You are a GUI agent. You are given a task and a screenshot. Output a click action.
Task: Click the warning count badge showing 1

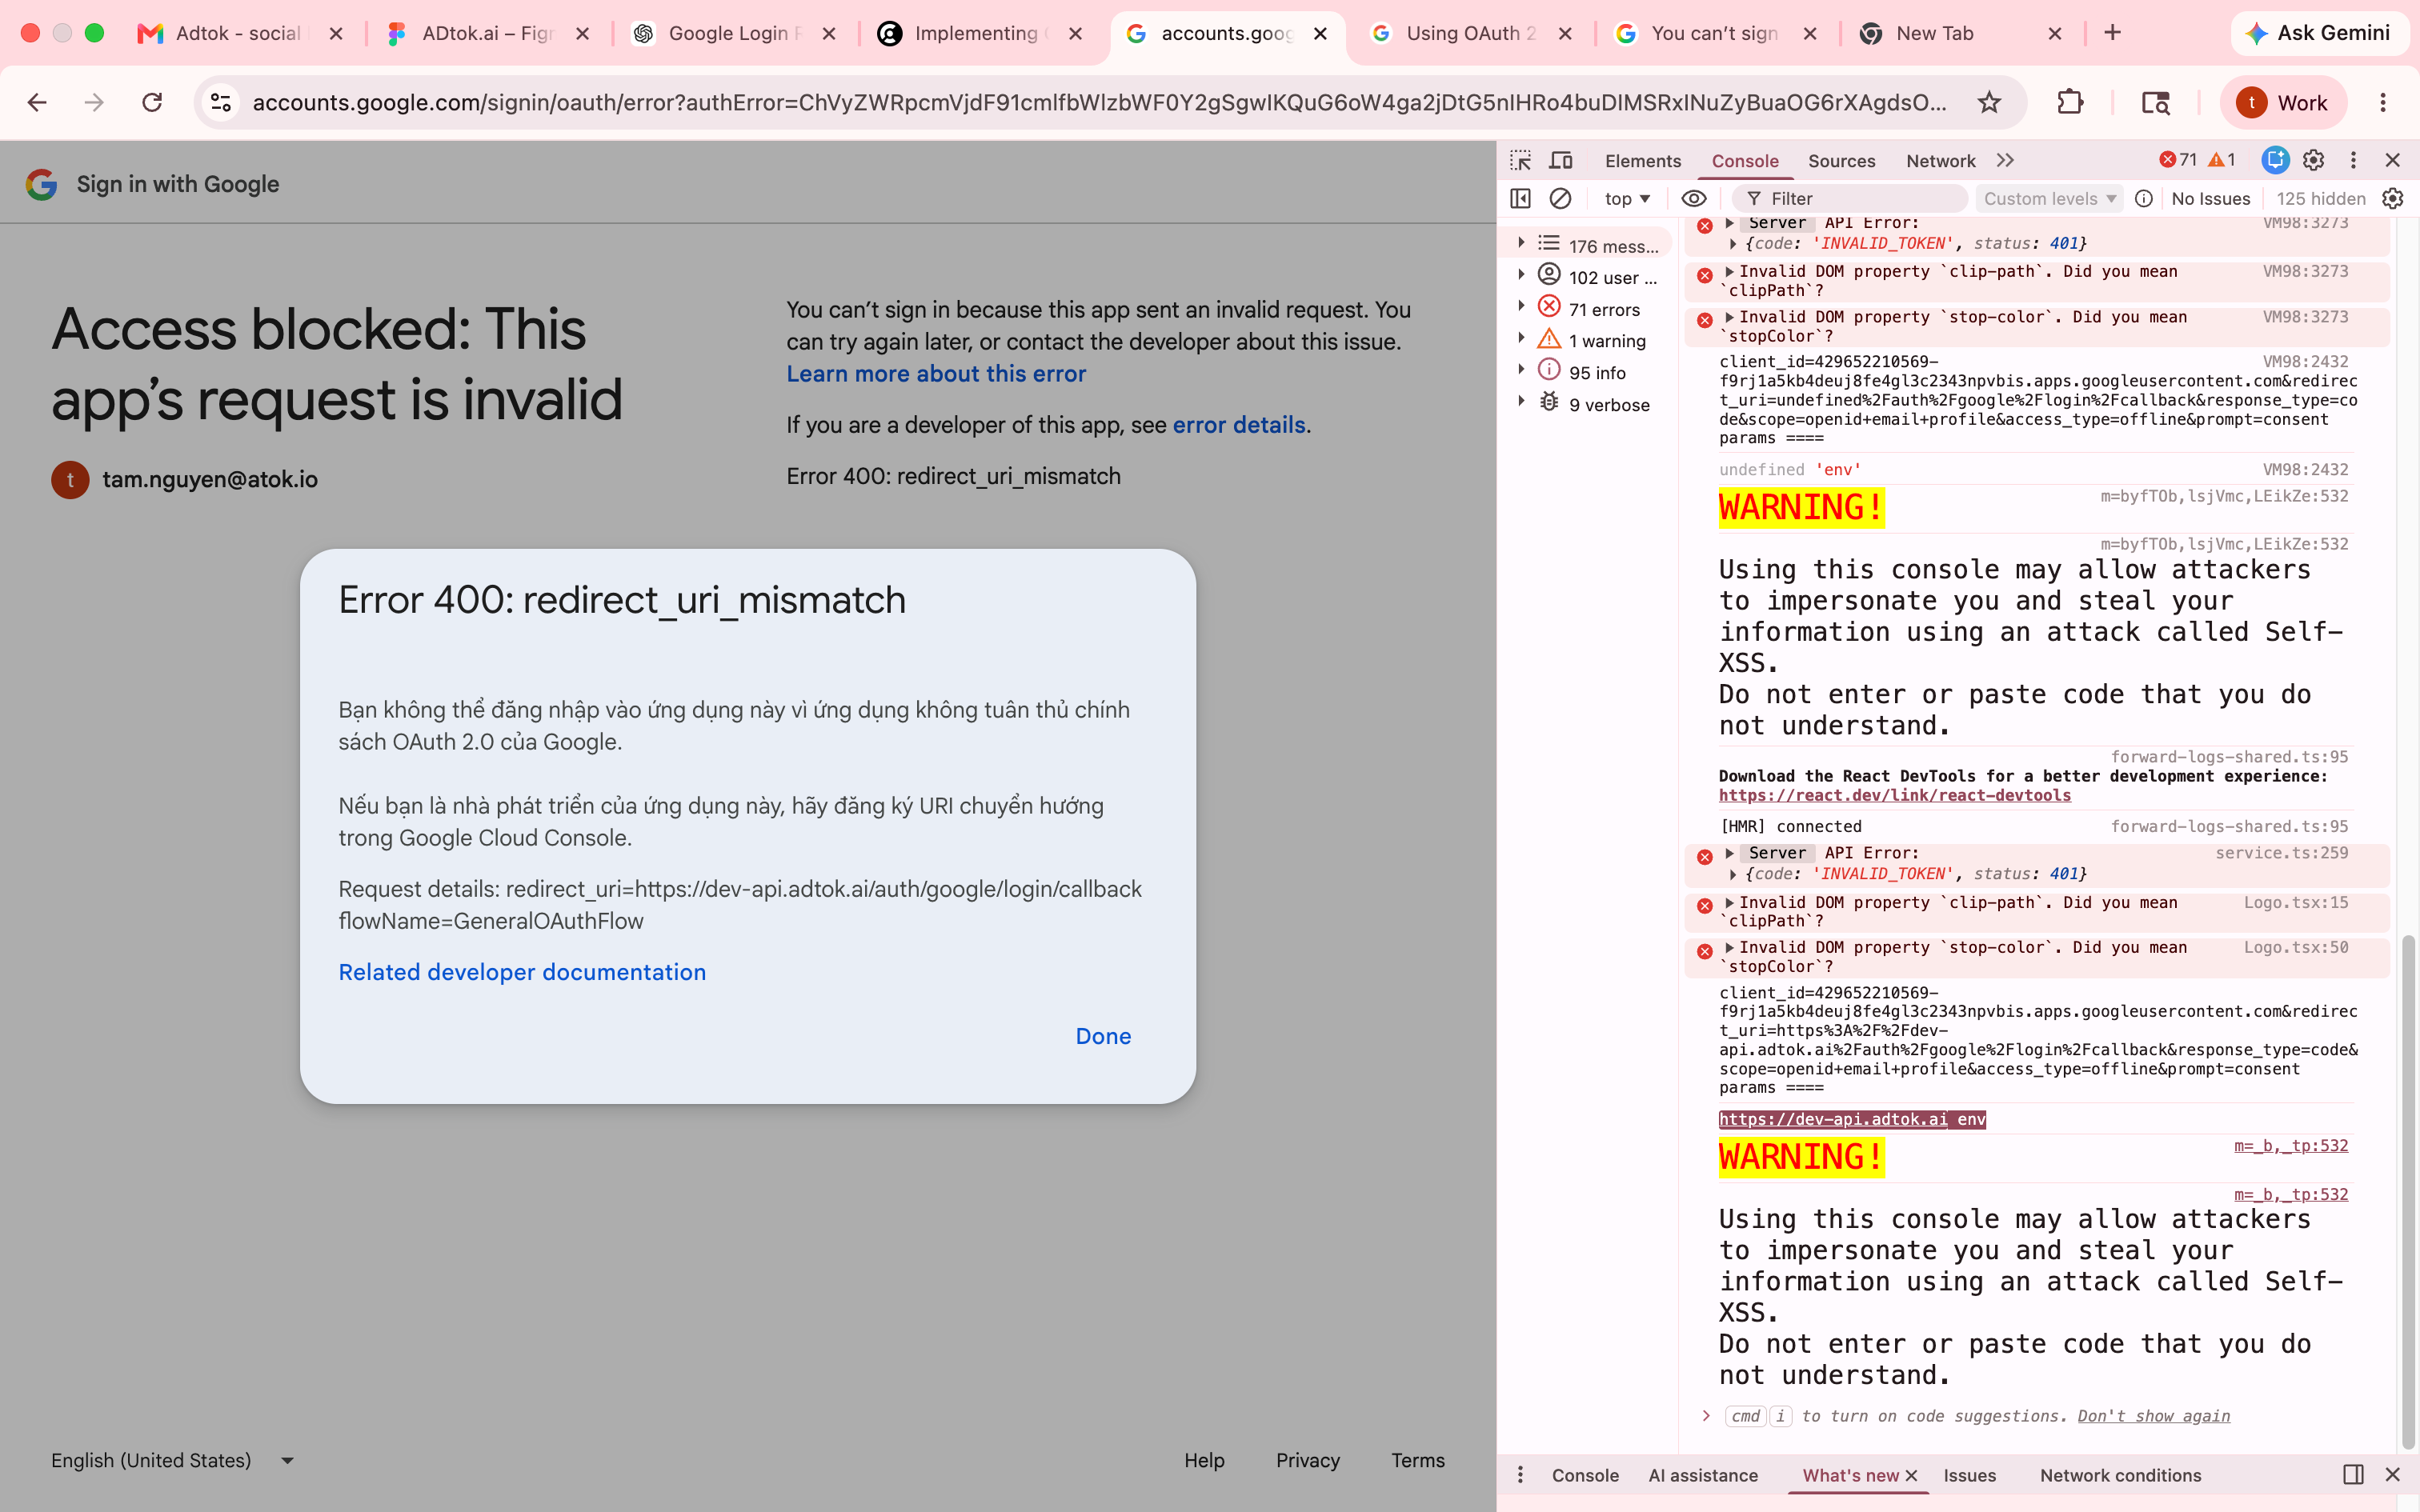pos(2222,160)
